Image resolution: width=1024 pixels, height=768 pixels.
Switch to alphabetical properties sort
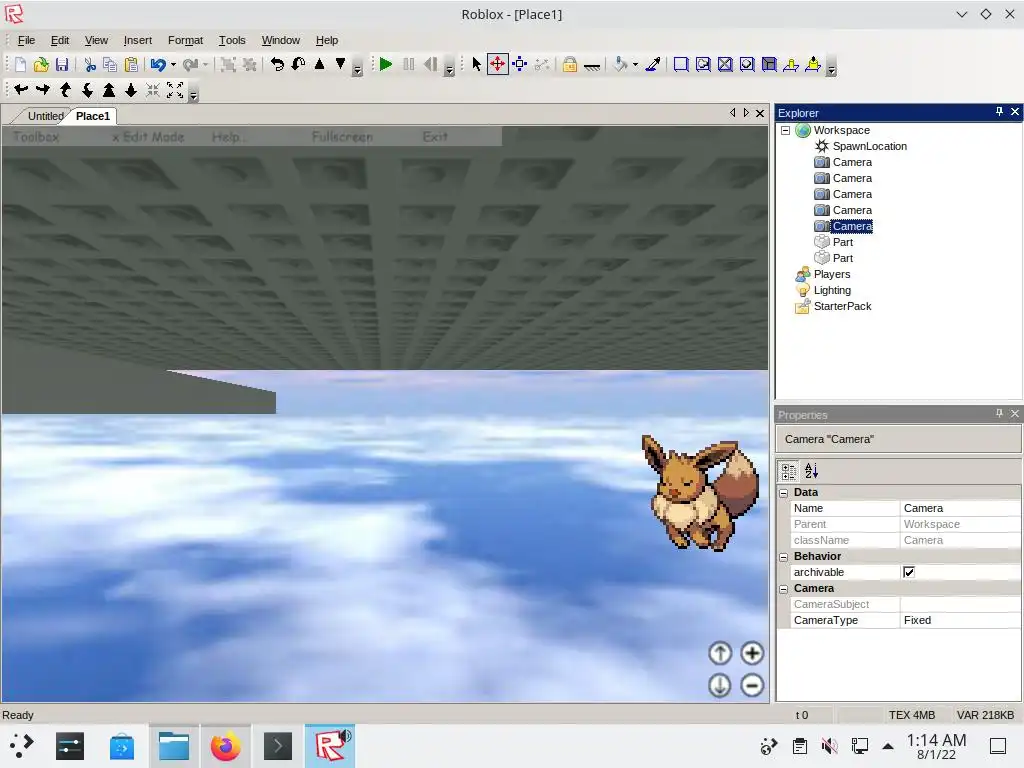click(x=811, y=471)
